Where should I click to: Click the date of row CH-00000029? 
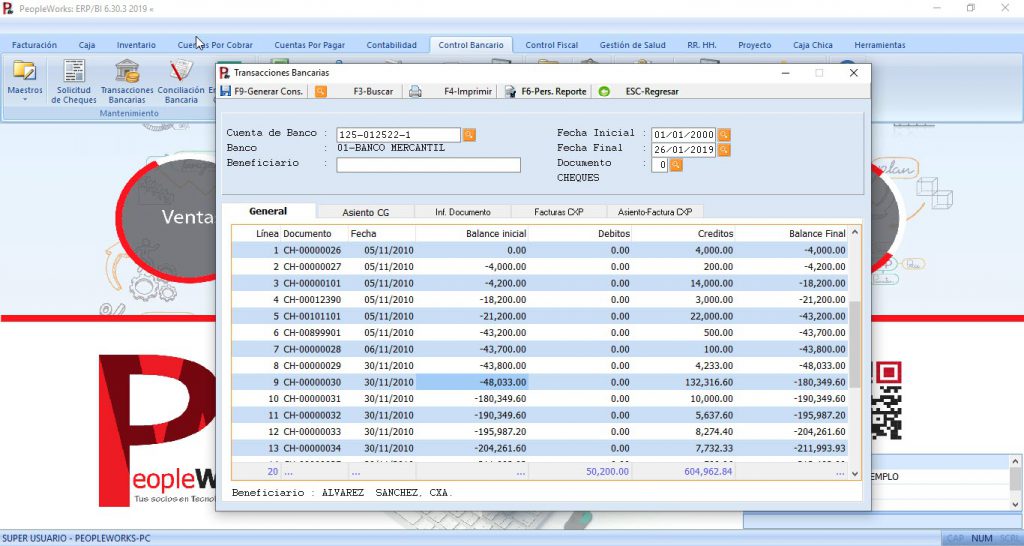coord(389,366)
